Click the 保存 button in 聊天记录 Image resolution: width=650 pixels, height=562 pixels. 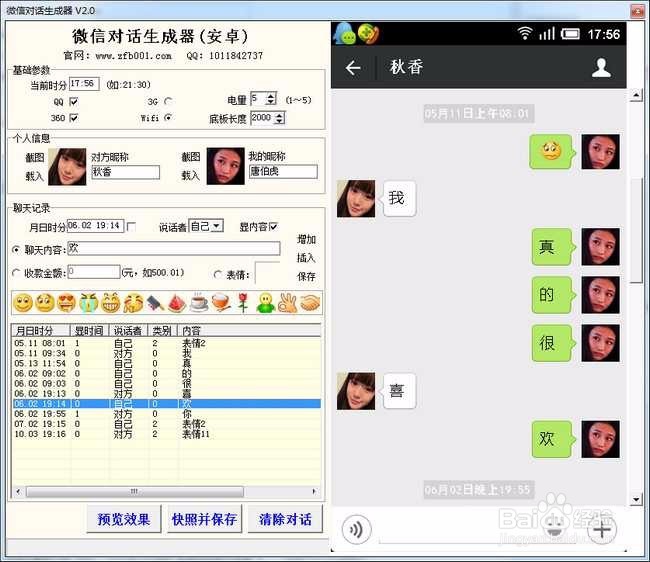click(306, 276)
